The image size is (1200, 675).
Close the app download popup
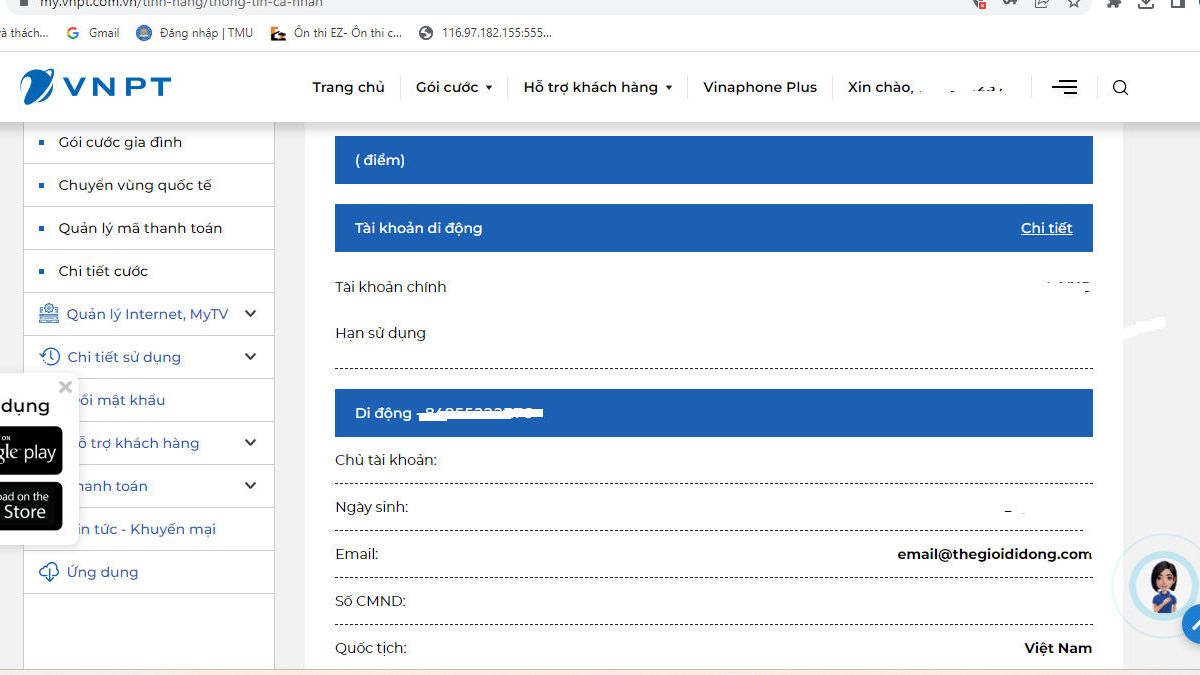[x=66, y=387]
